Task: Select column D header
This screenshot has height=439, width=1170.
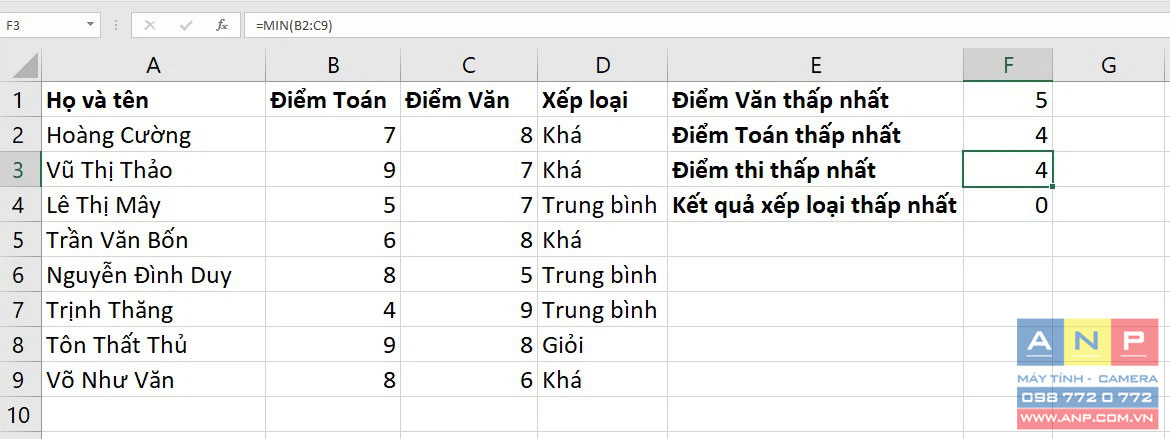Action: (602, 66)
